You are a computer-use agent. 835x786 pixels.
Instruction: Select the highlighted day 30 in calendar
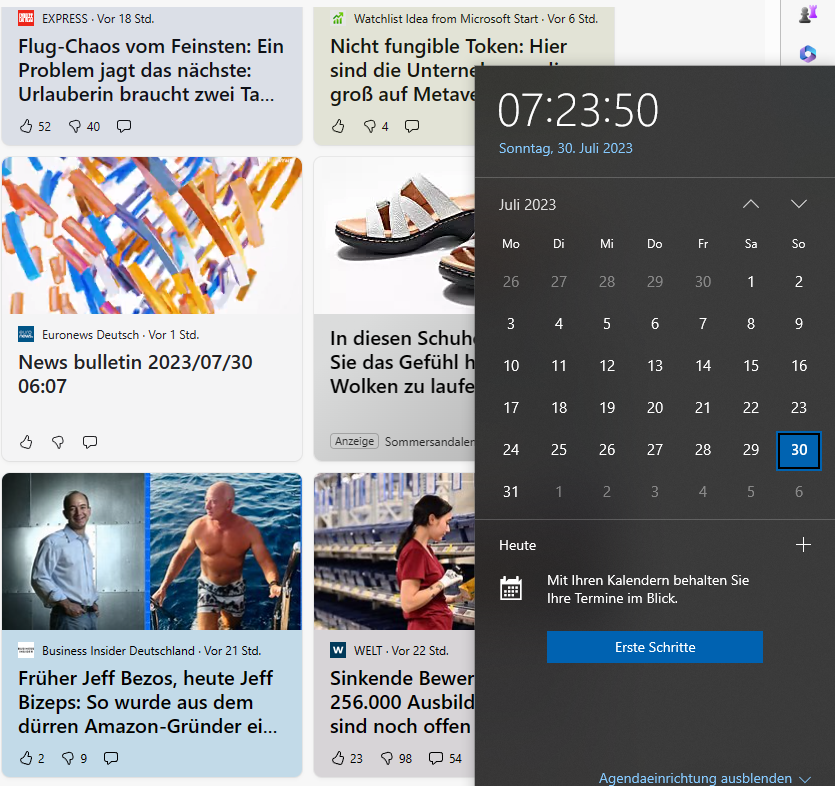click(x=799, y=450)
